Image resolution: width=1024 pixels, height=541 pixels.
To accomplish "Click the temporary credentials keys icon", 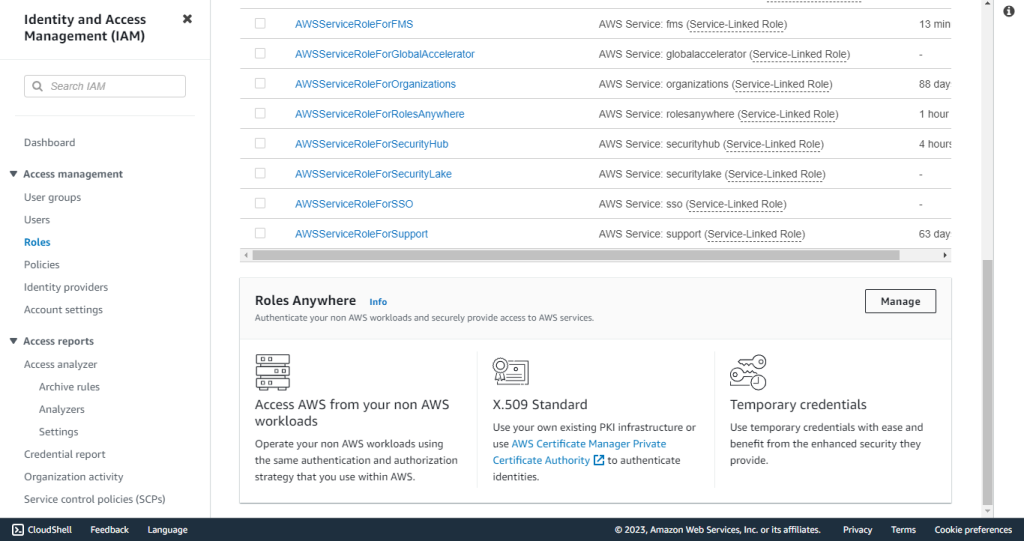I will pos(748,372).
